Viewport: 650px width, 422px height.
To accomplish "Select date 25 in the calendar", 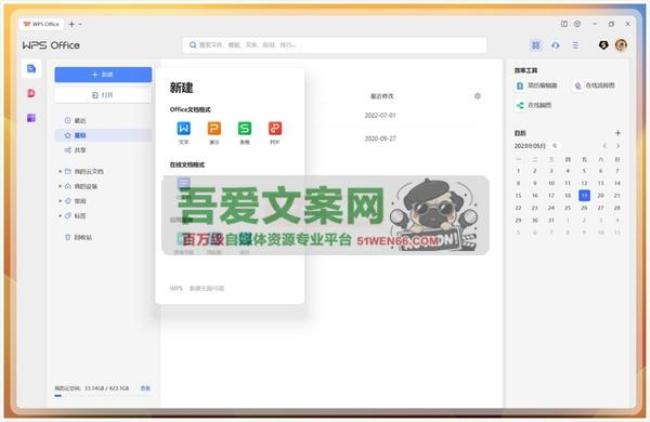I will click(x=568, y=208).
